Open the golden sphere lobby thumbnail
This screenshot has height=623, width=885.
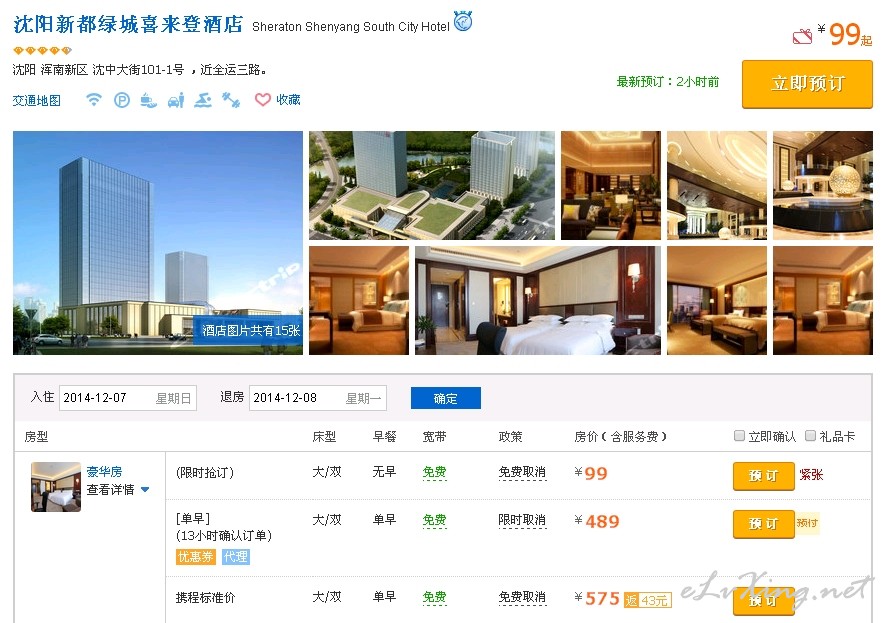tap(823, 186)
